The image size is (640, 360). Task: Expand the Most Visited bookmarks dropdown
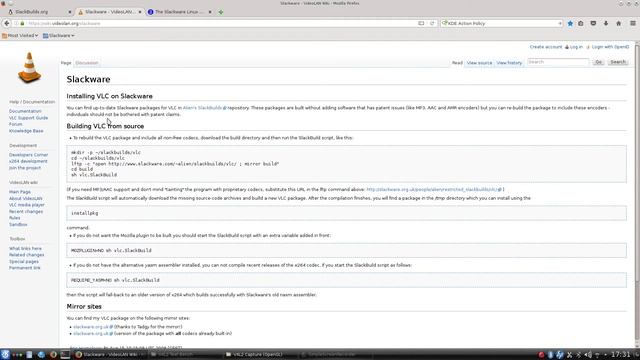pyautogui.click(x=20, y=36)
